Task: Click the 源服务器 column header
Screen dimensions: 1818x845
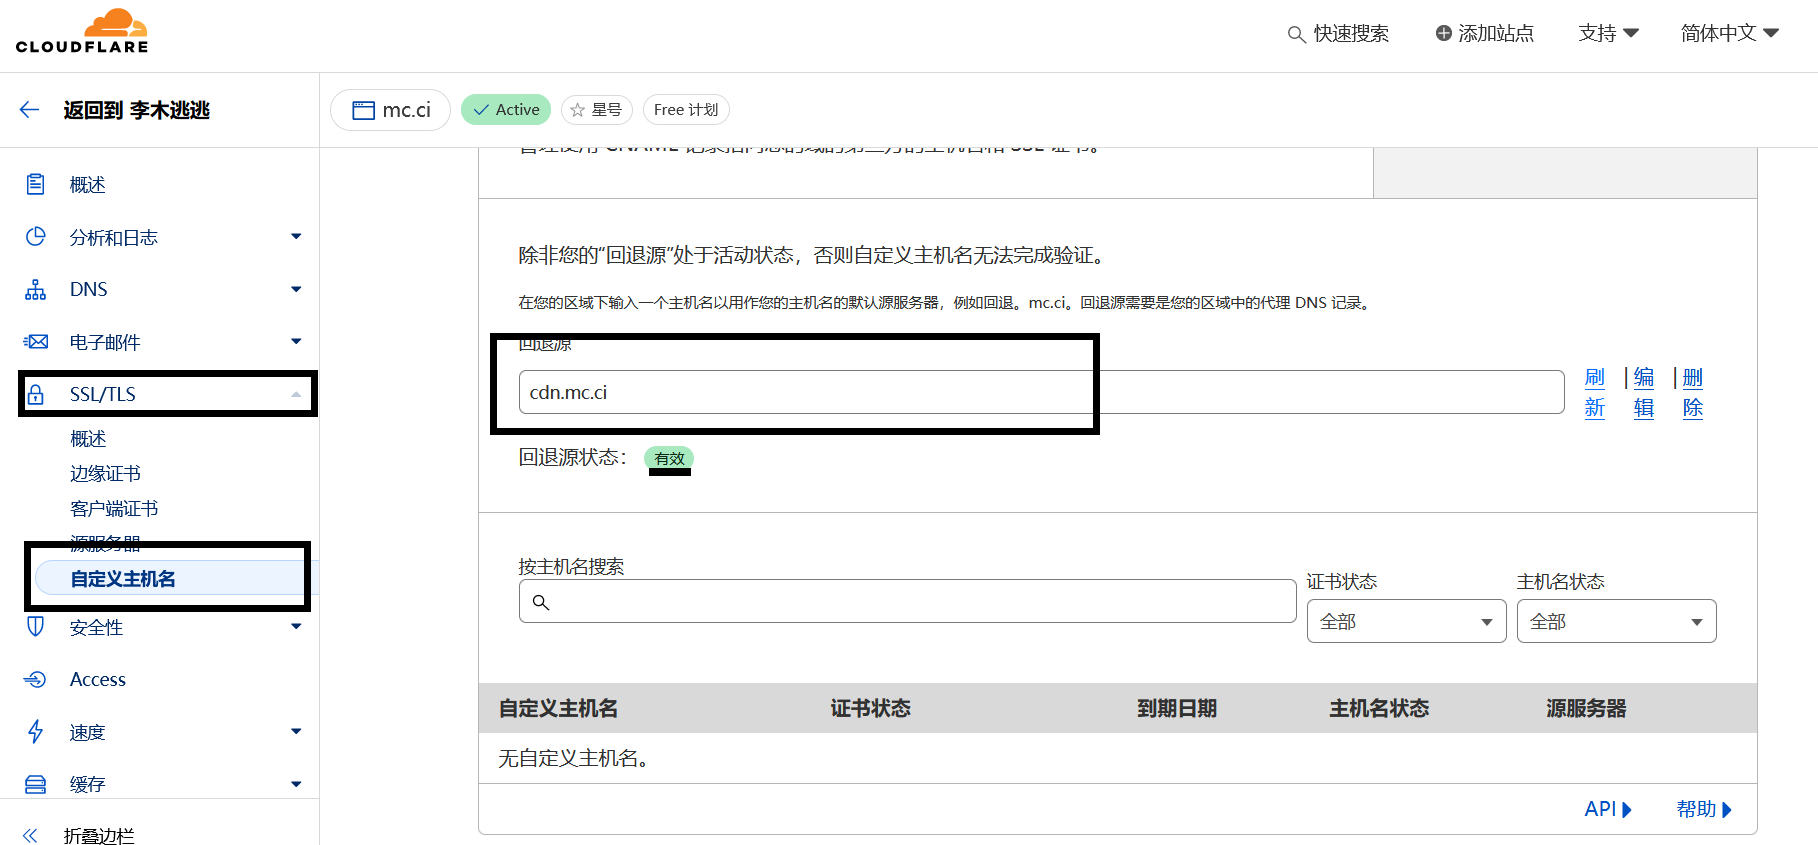Action: pyautogui.click(x=1586, y=708)
